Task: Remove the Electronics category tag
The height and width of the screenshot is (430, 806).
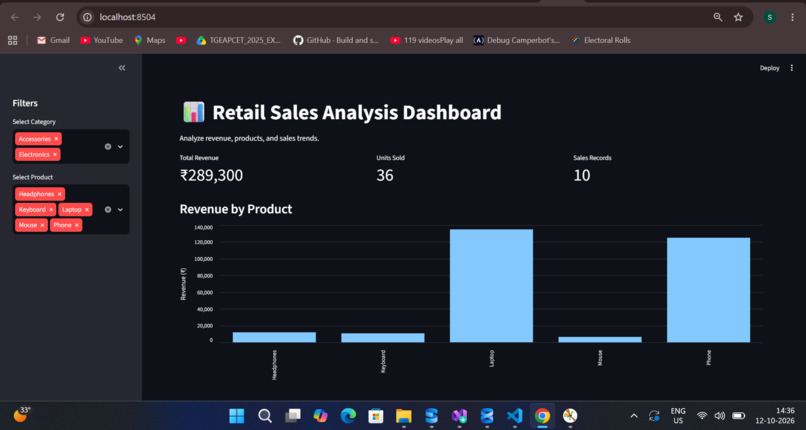Action: 55,154
